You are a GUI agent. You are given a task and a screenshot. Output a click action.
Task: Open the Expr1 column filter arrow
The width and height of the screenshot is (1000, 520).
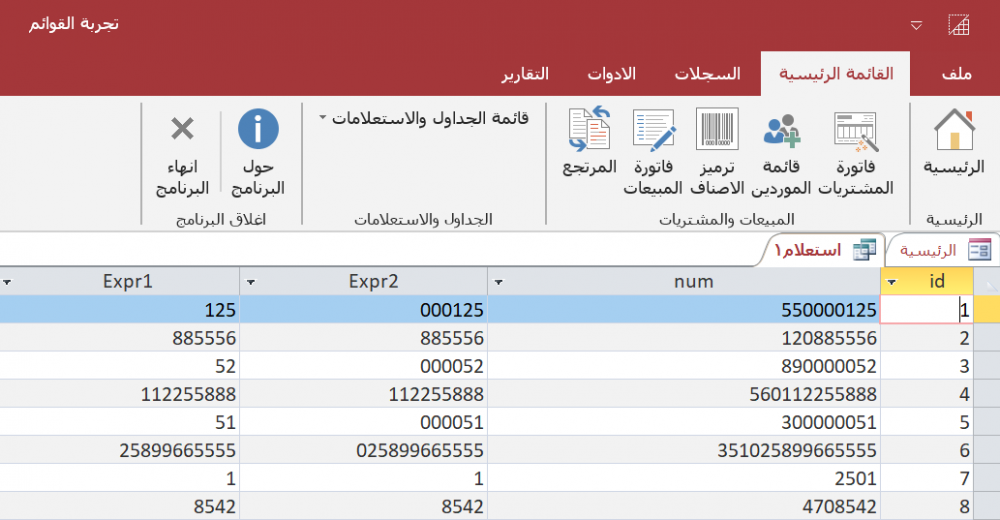[8, 282]
